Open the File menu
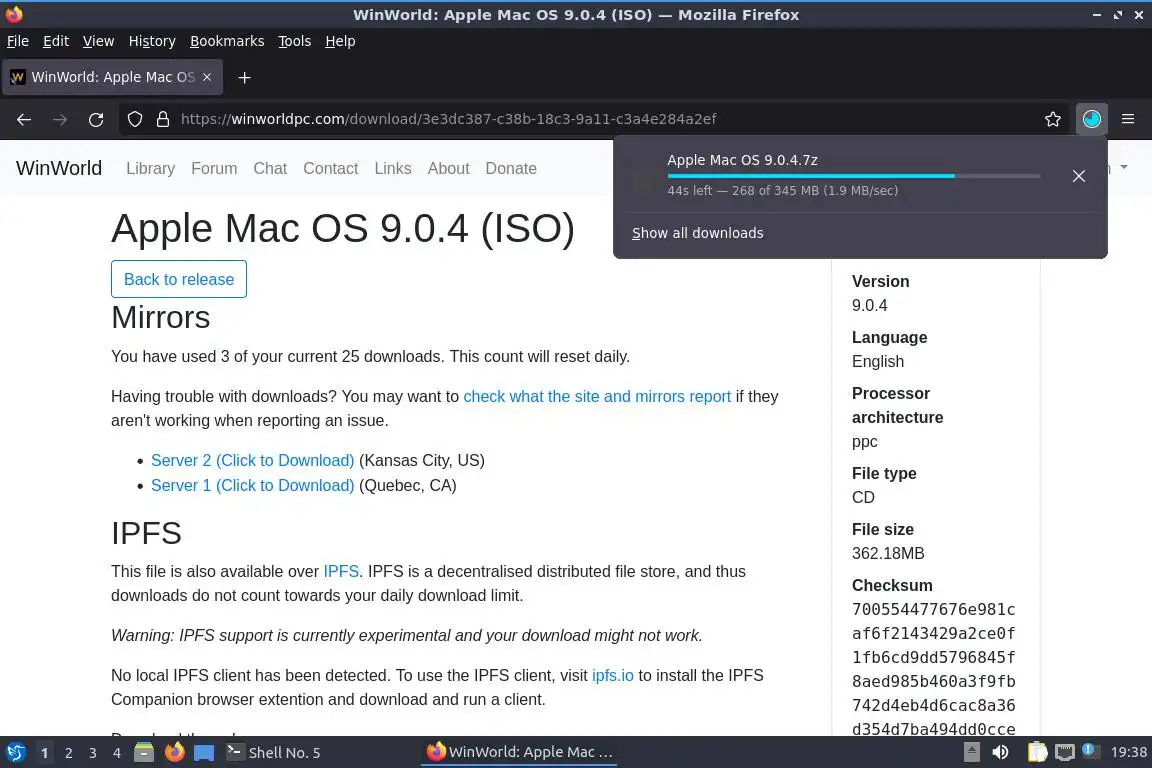Image resolution: width=1152 pixels, height=768 pixels. pos(18,41)
